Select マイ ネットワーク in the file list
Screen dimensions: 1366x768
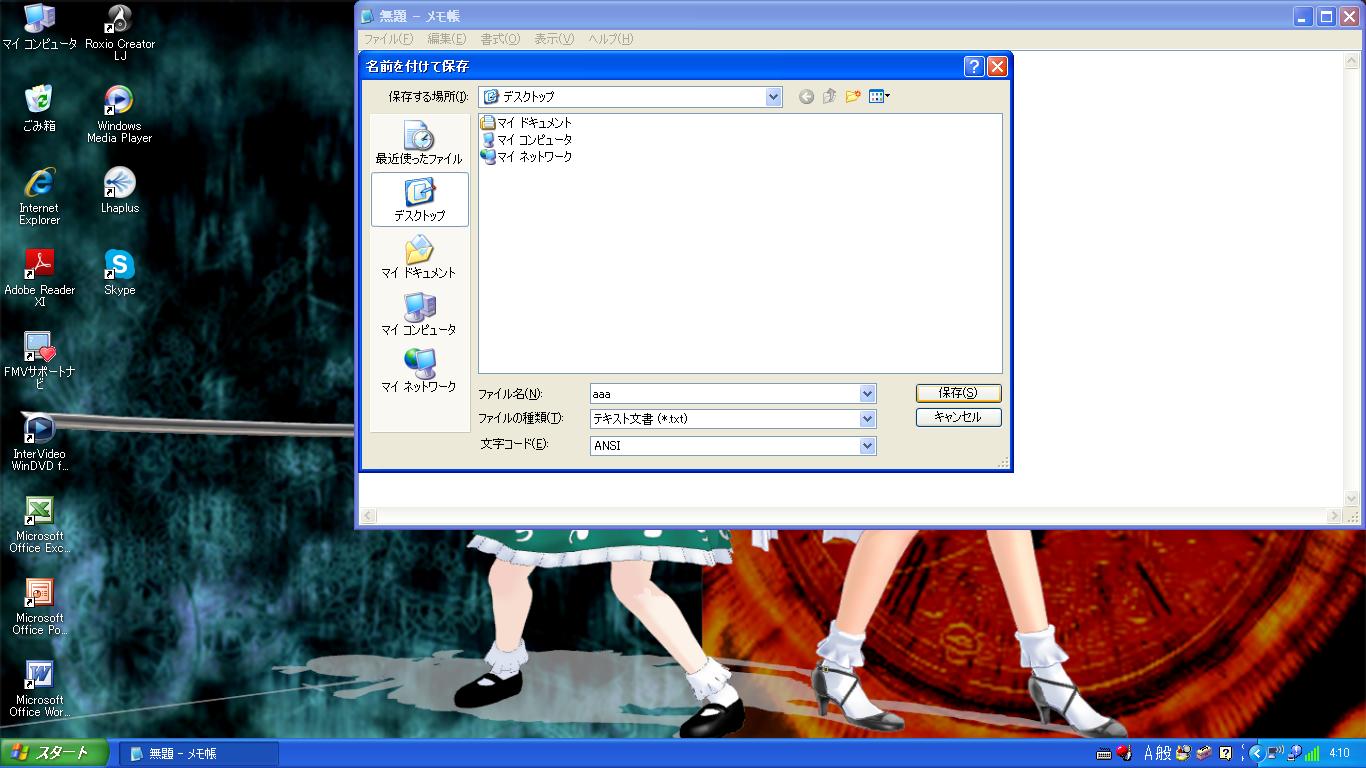click(526, 157)
